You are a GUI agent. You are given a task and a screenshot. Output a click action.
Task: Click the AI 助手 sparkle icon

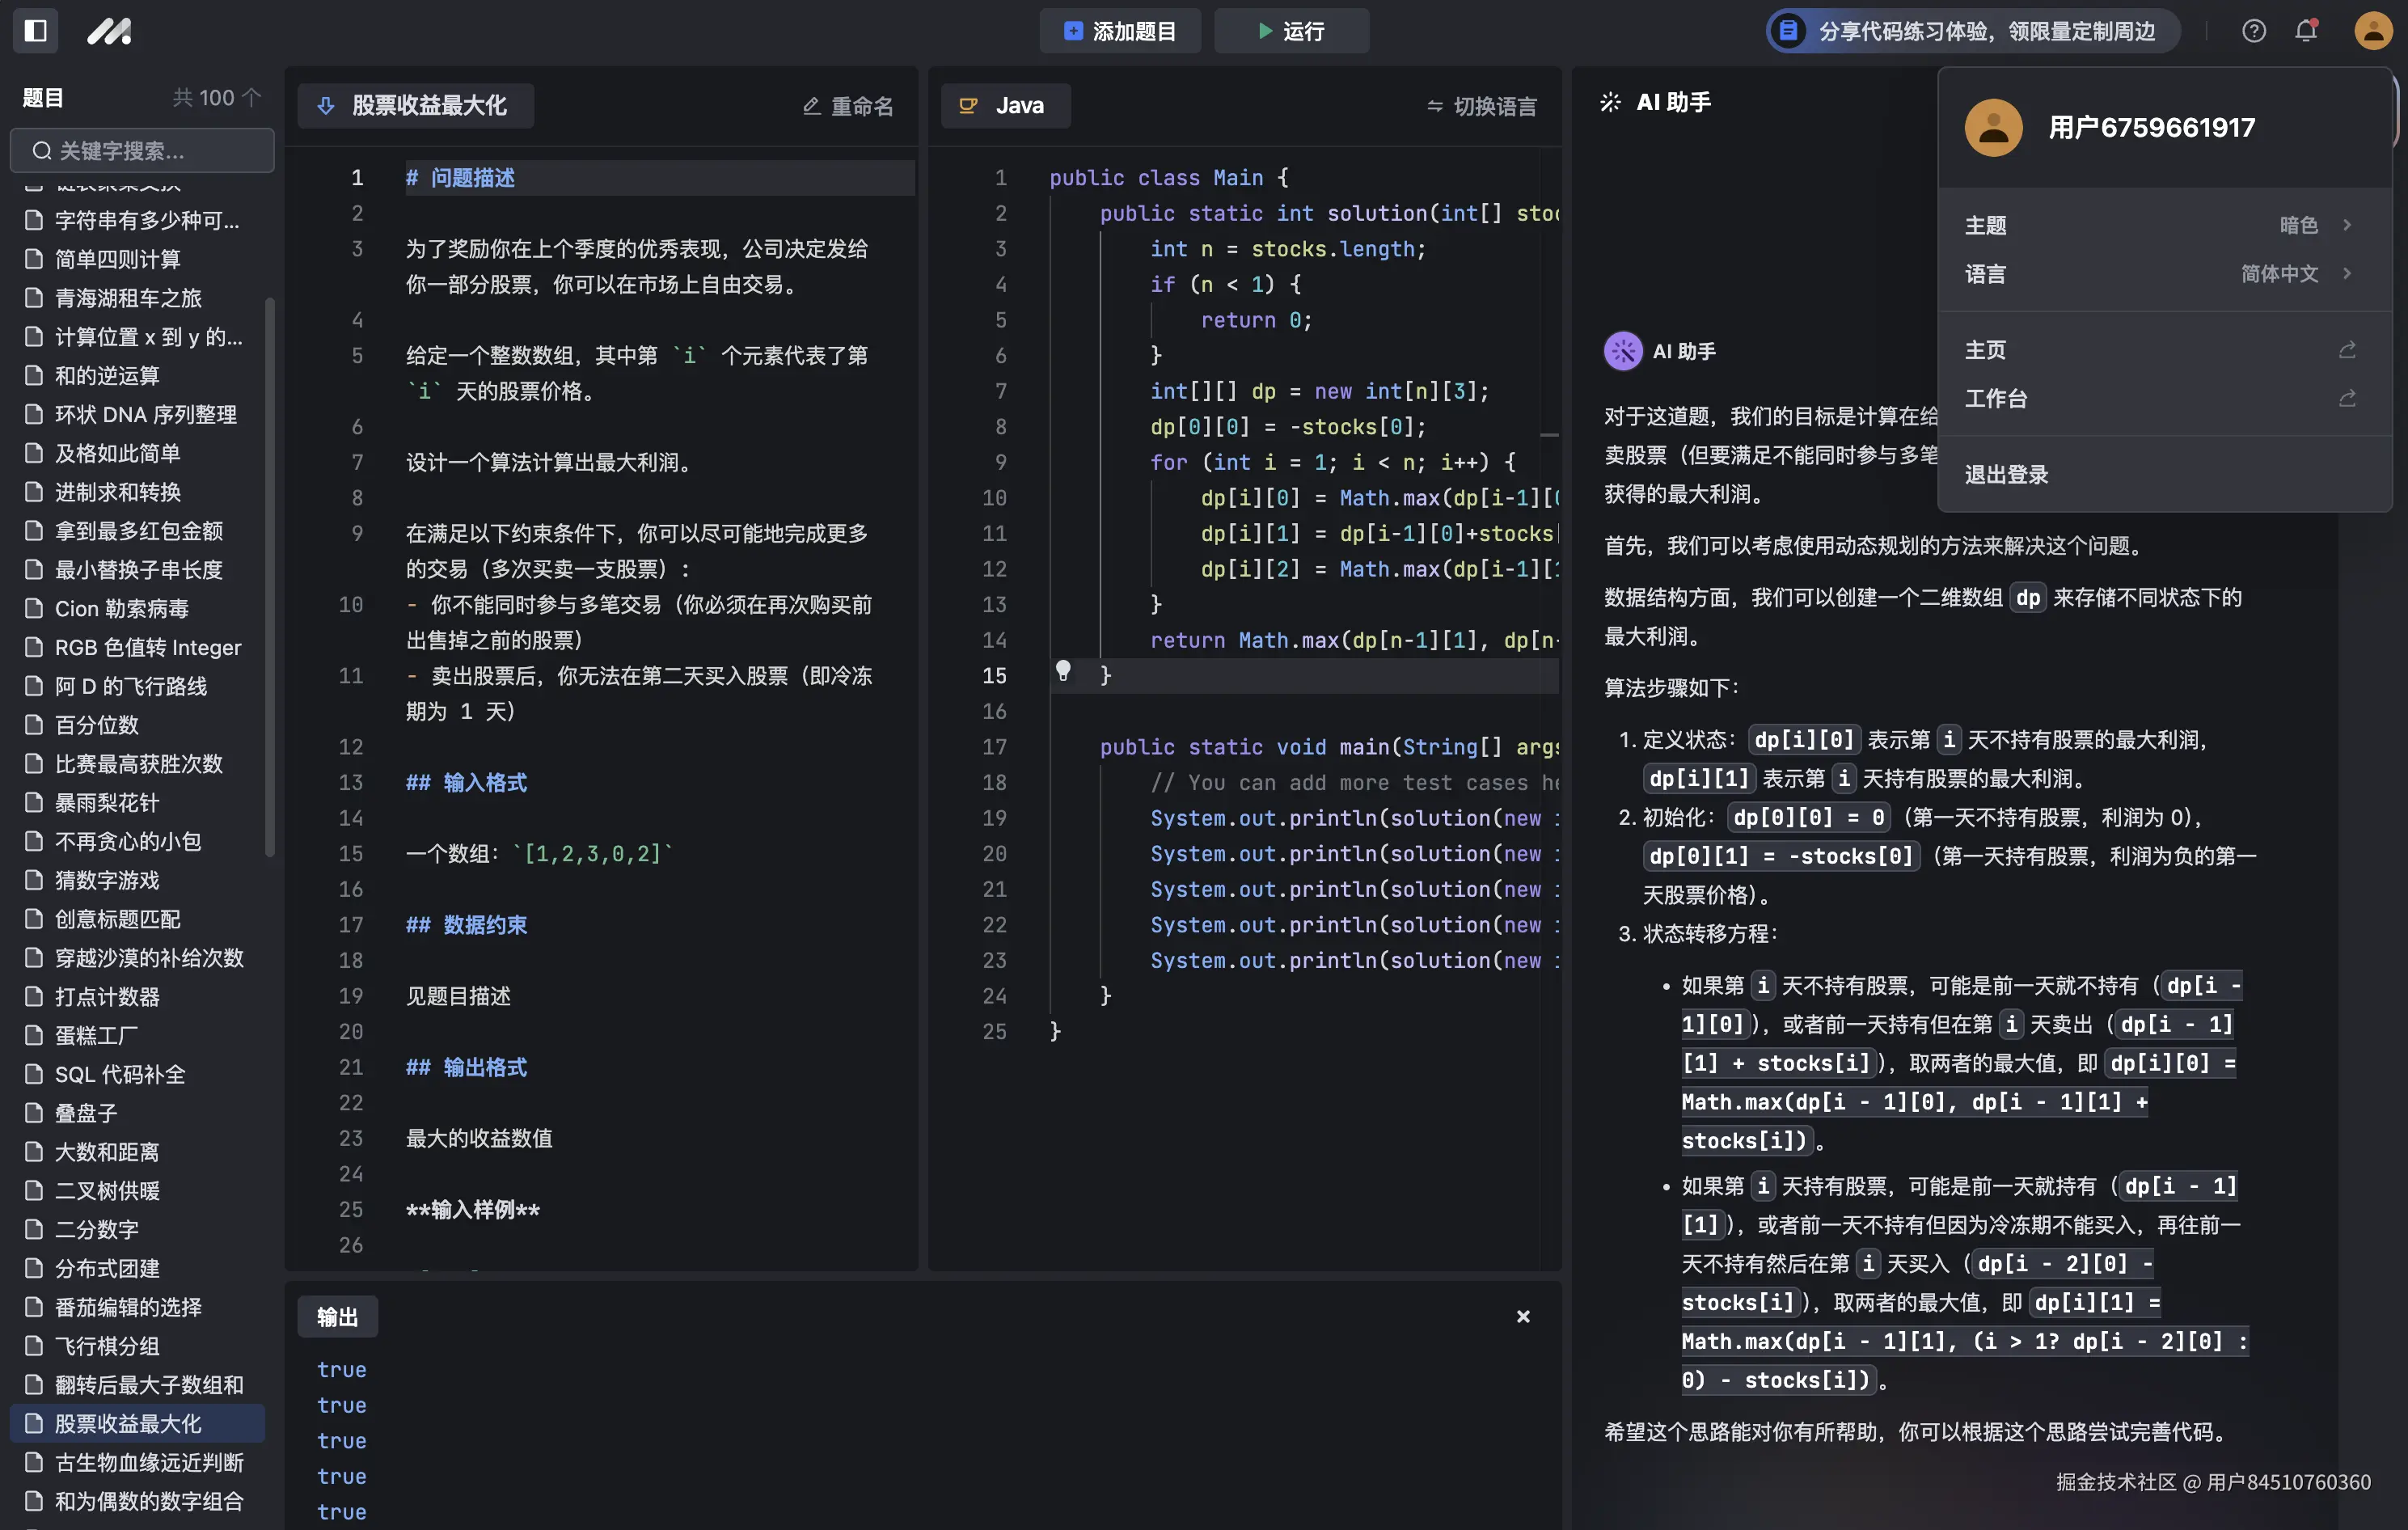[1610, 102]
